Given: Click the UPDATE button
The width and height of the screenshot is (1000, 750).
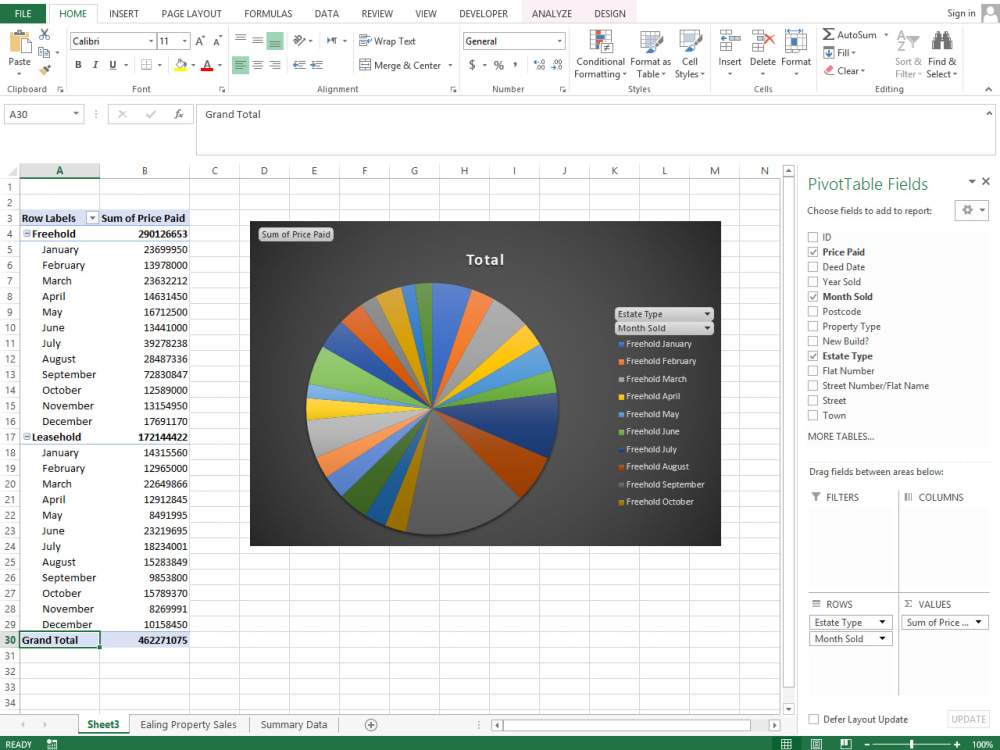Looking at the screenshot, I should coord(968,719).
